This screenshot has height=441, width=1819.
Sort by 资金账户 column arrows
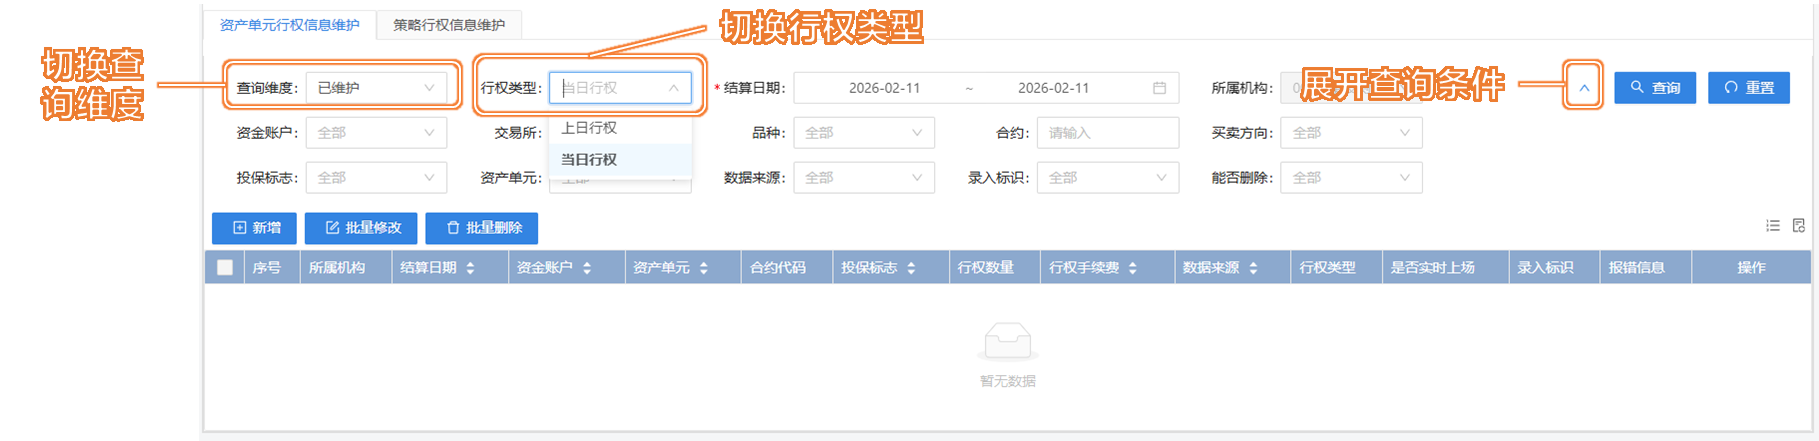587,268
